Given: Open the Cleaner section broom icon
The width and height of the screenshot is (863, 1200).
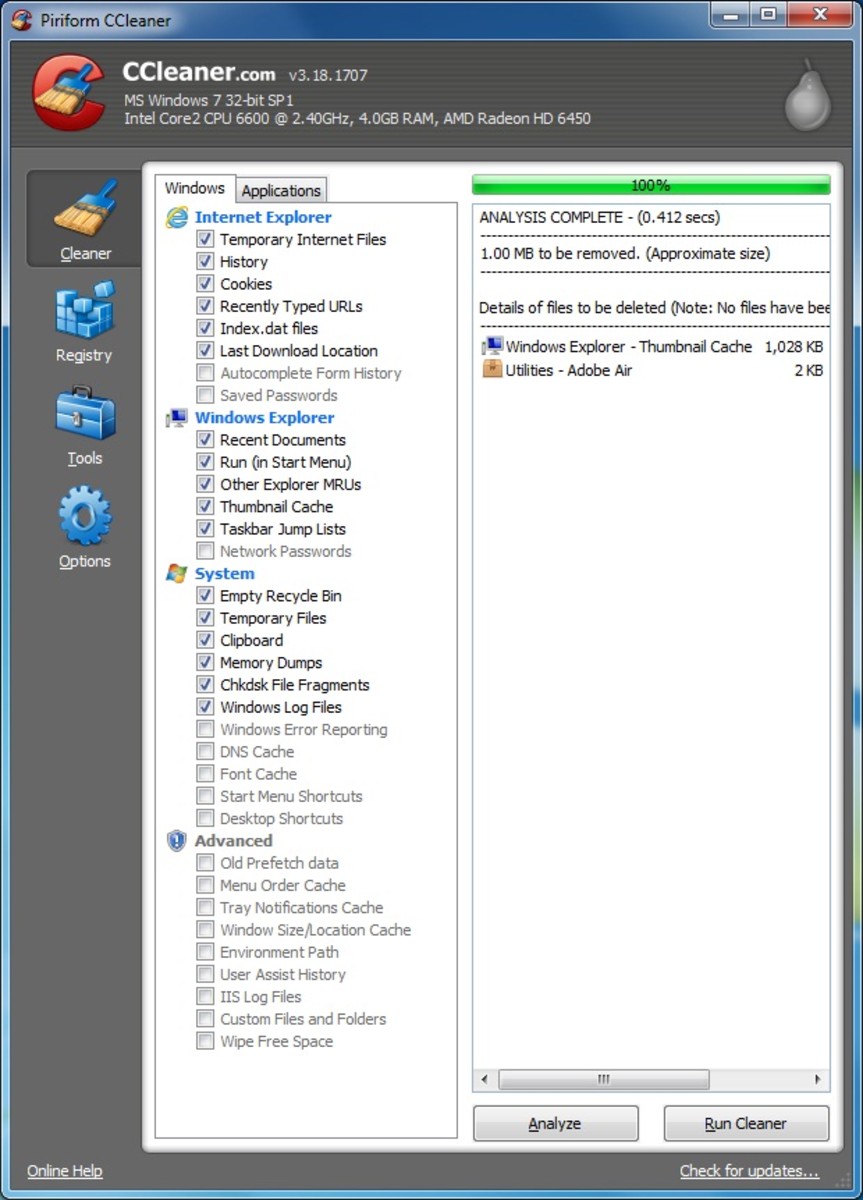Looking at the screenshot, I should (x=85, y=210).
